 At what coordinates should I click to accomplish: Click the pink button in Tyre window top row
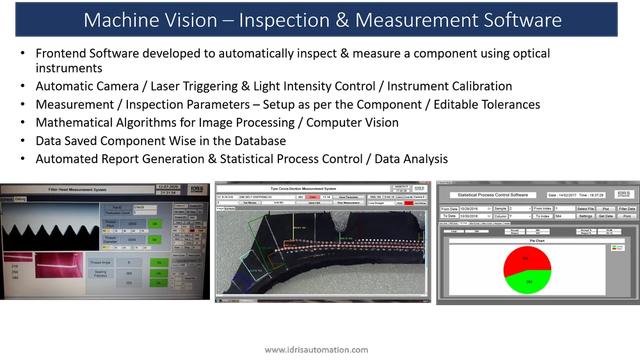(313, 197)
